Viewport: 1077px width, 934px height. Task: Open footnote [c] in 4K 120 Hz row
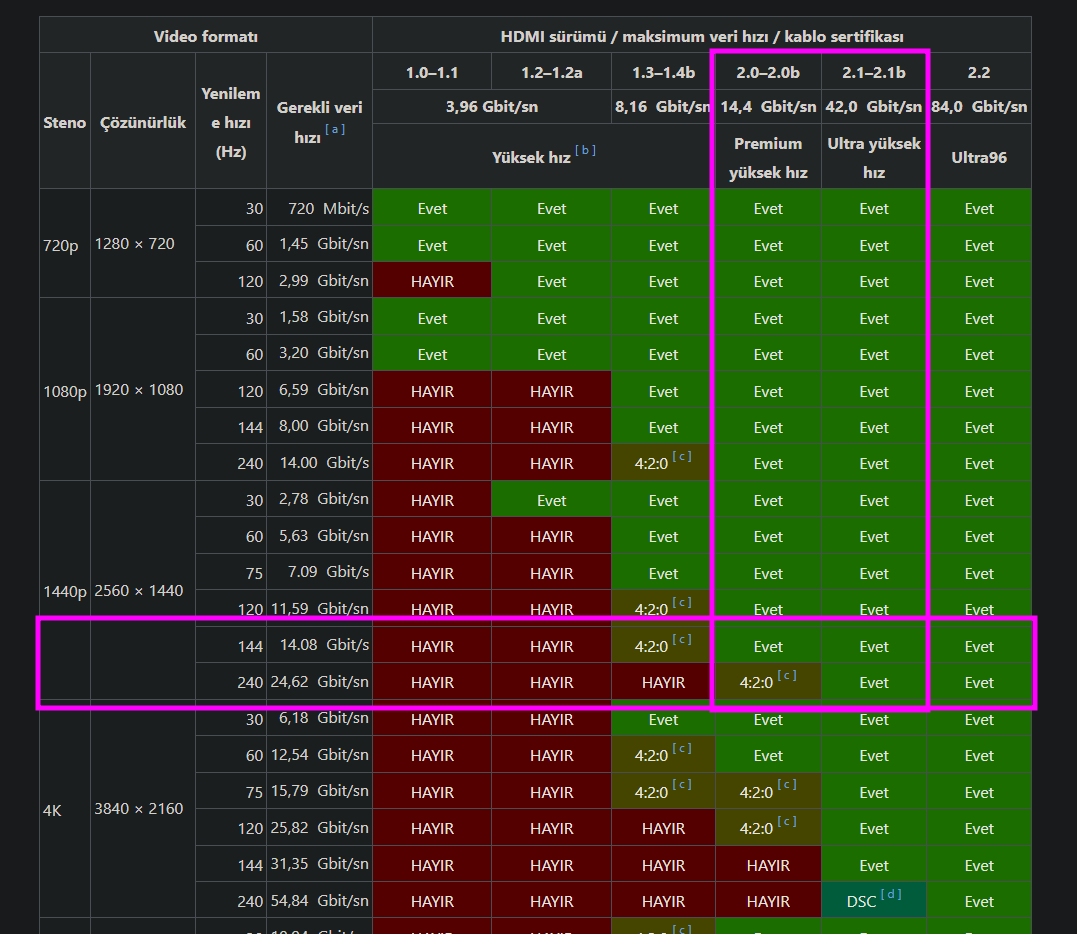point(787,821)
